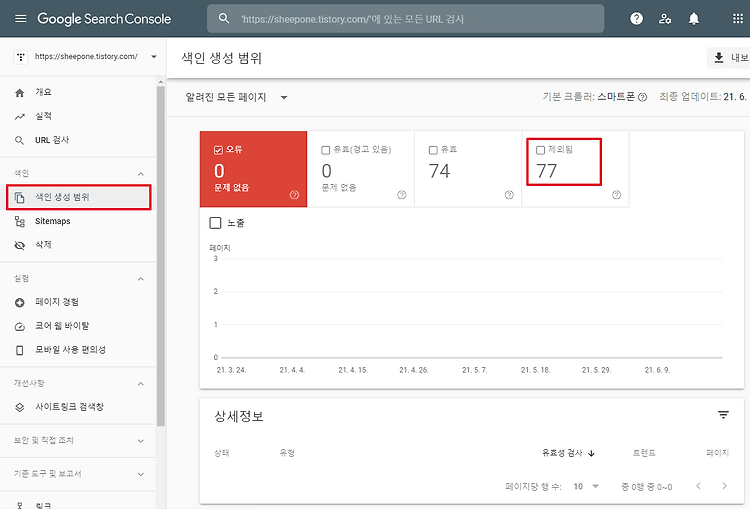This screenshot has width=750, height=509.
Task: Open the help question mark icon
Action: tap(636, 19)
